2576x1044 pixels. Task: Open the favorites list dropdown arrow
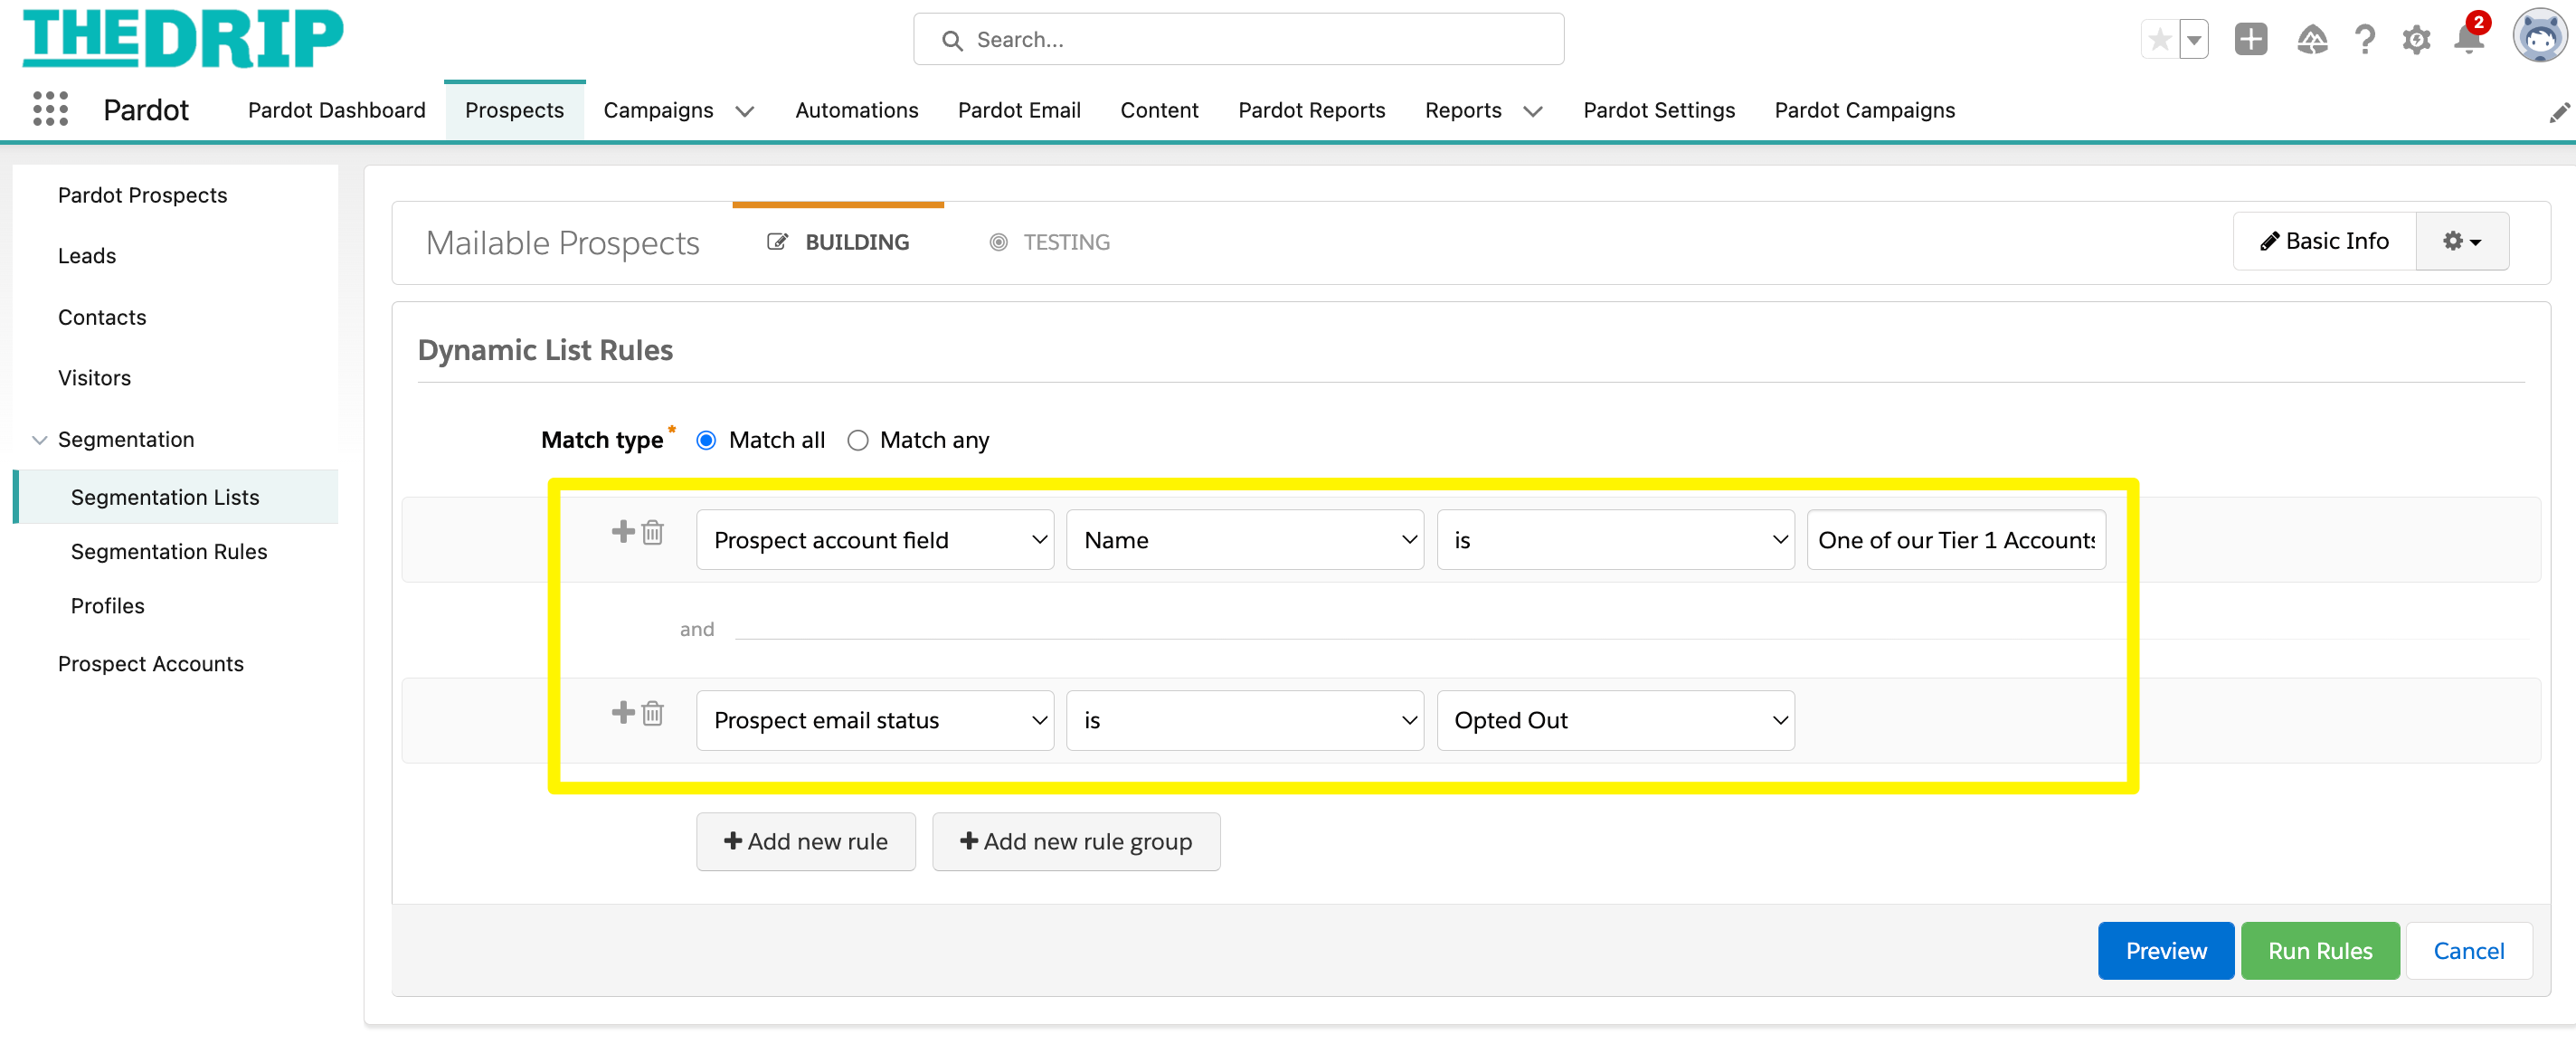coord(2194,39)
